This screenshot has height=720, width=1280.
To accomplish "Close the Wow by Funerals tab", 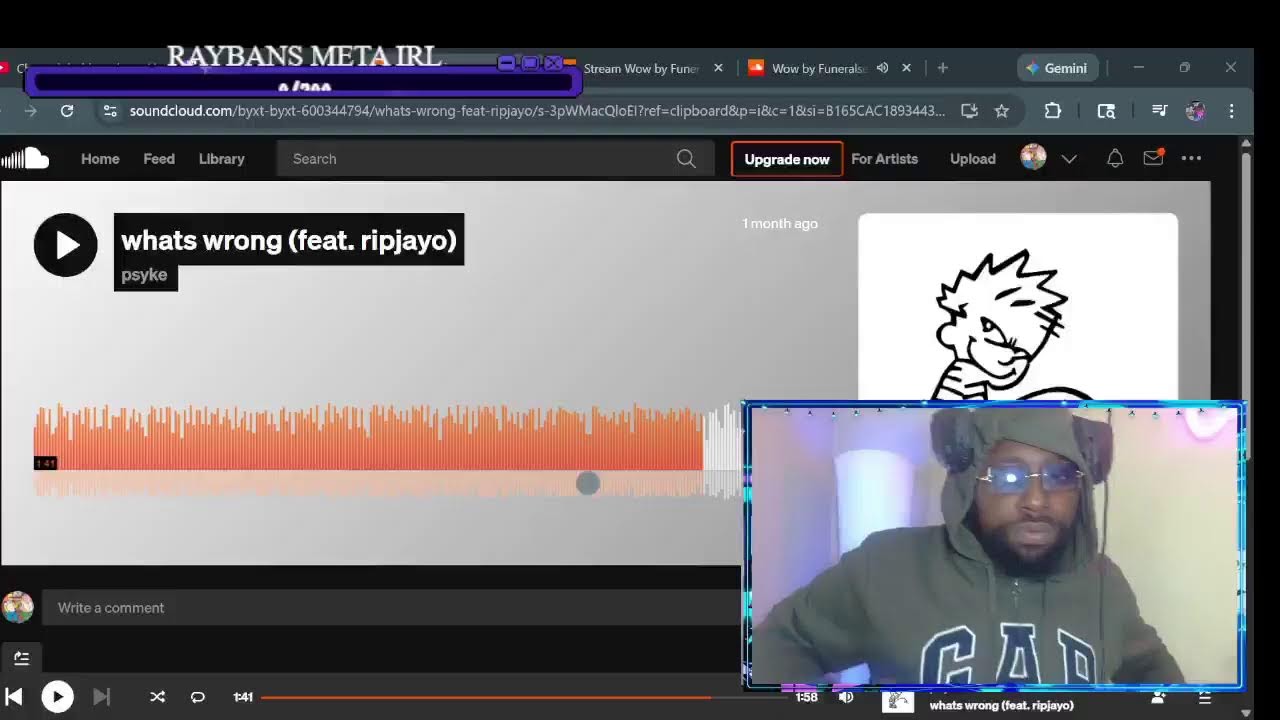I will (906, 68).
